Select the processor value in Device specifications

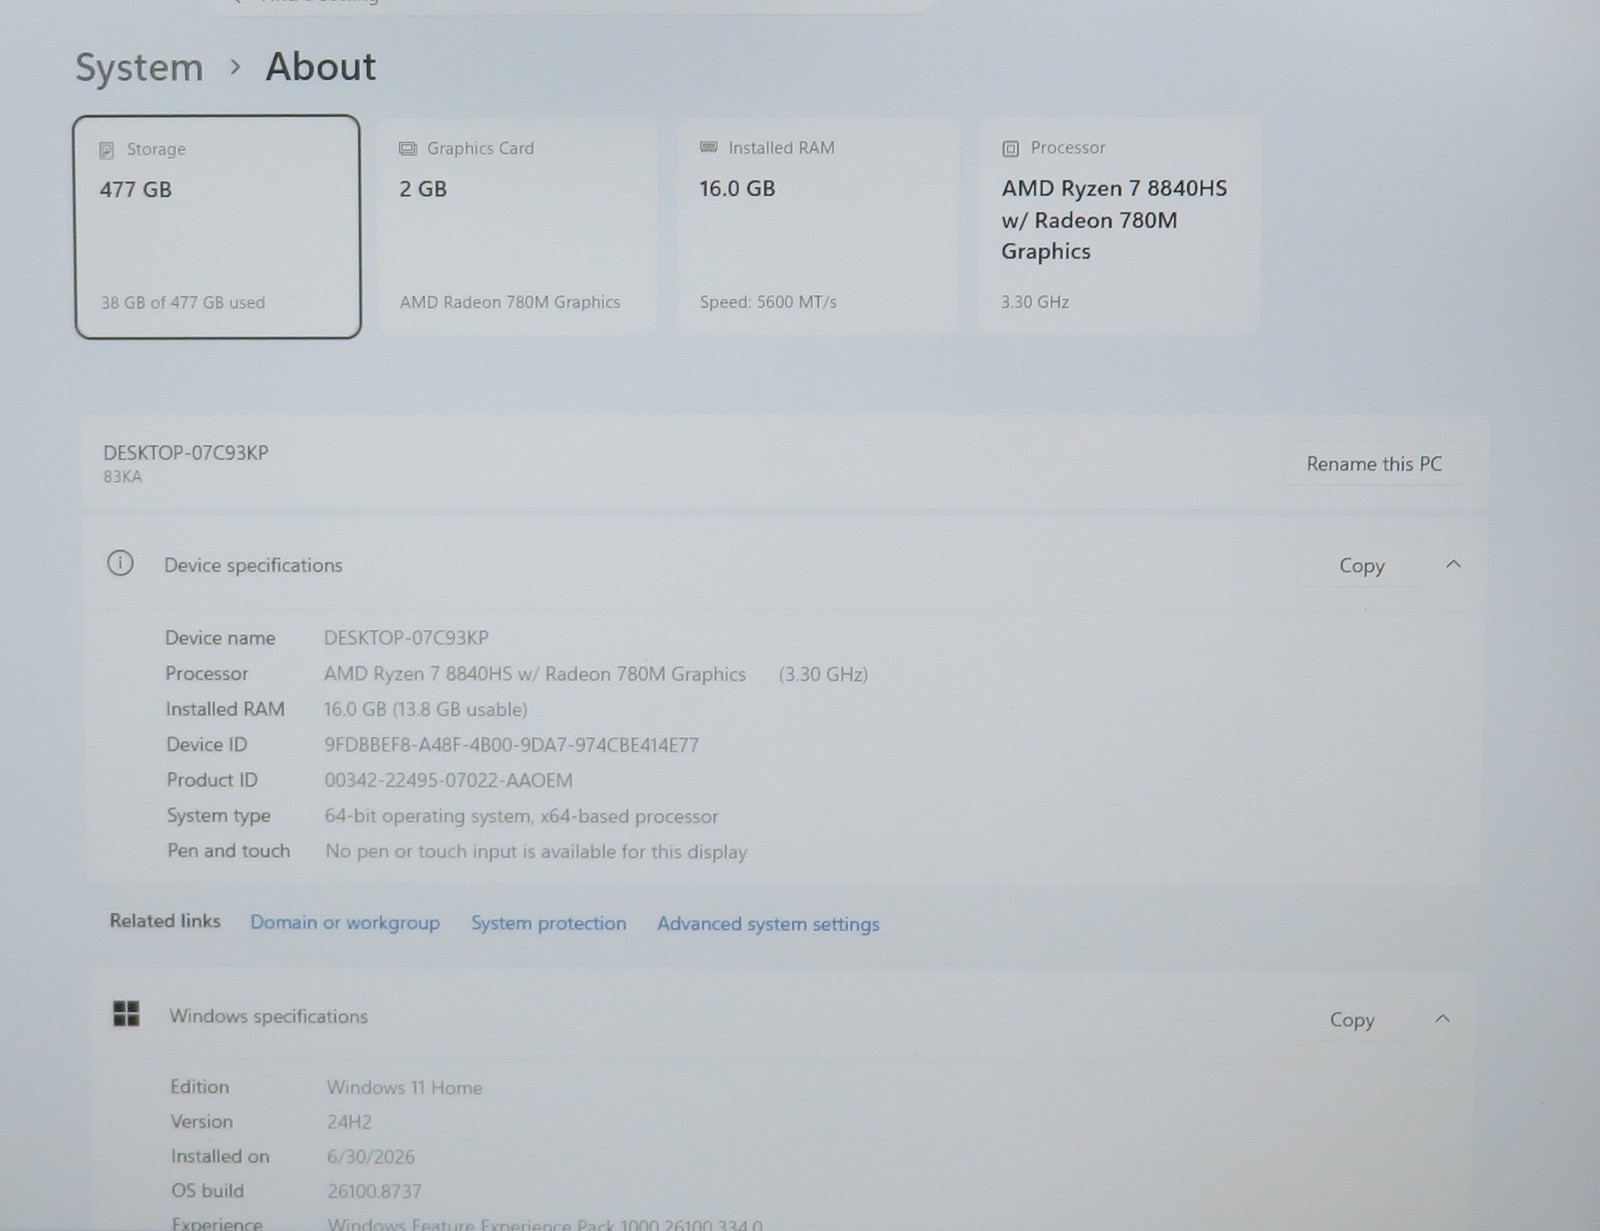point(596,674)
